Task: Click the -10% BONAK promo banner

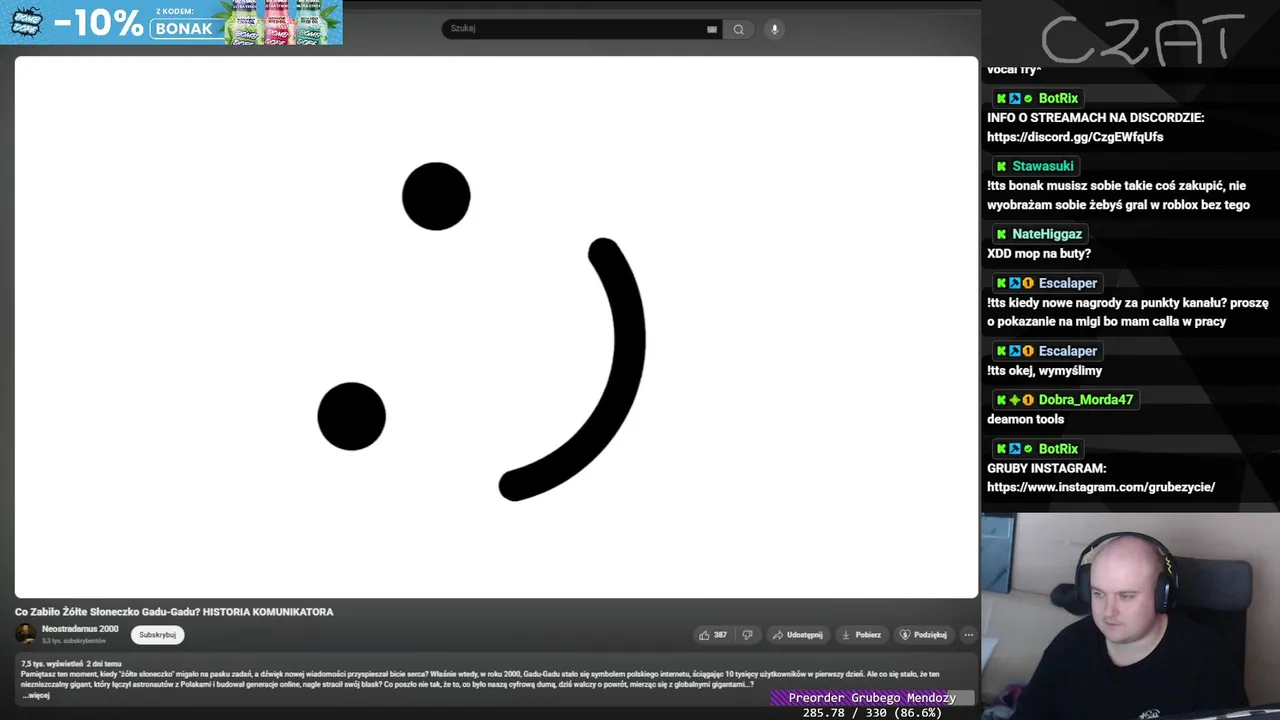Action: point(171,22)
